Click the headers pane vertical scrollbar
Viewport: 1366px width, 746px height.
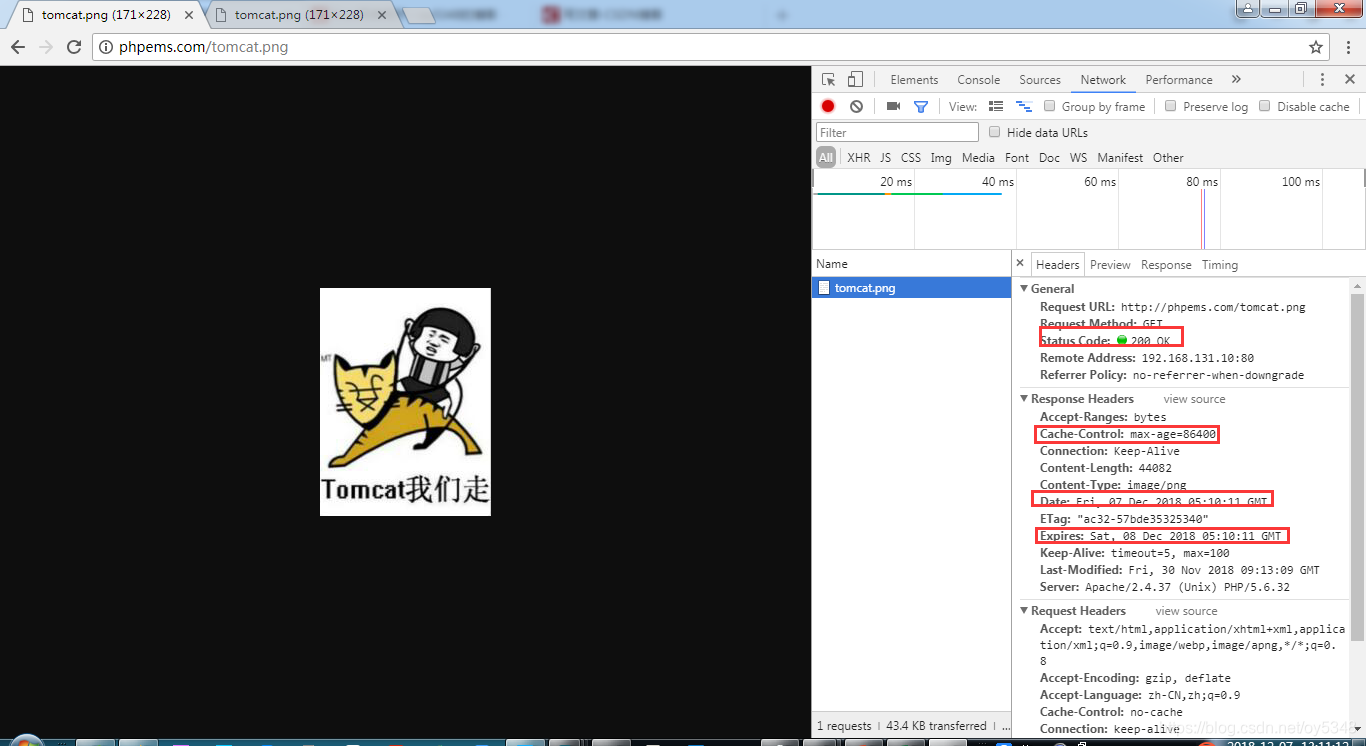1357,467
